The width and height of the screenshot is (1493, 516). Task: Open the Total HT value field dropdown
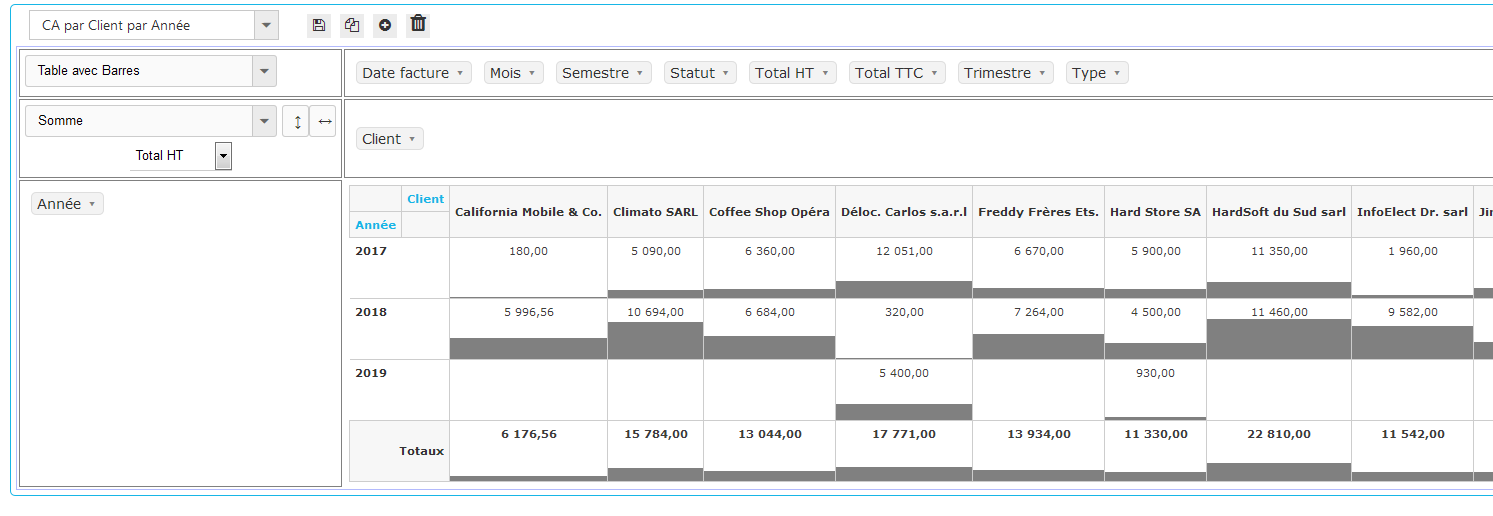click(223, 155)
